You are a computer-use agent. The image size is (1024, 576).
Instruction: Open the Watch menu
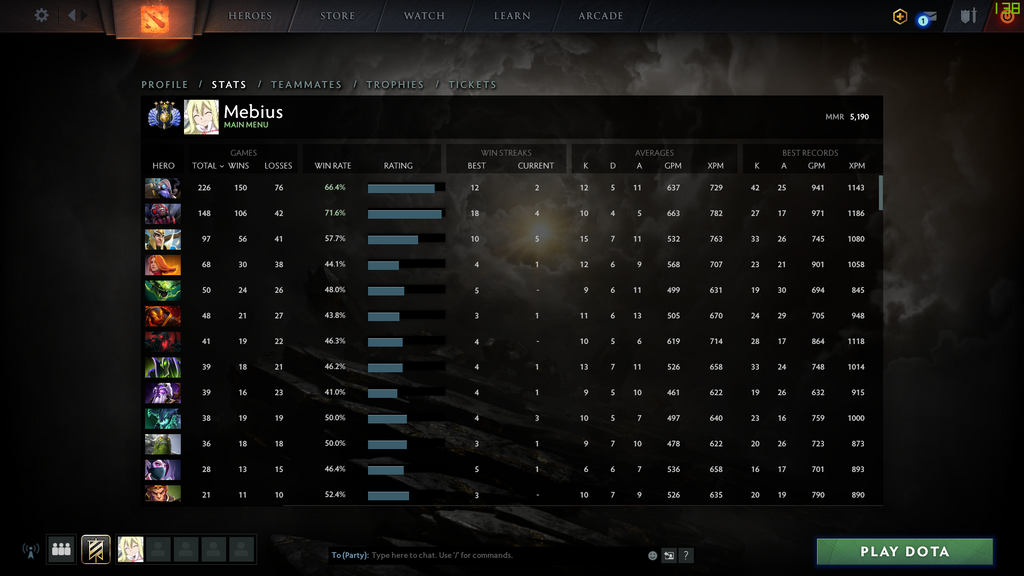(424, 16)
